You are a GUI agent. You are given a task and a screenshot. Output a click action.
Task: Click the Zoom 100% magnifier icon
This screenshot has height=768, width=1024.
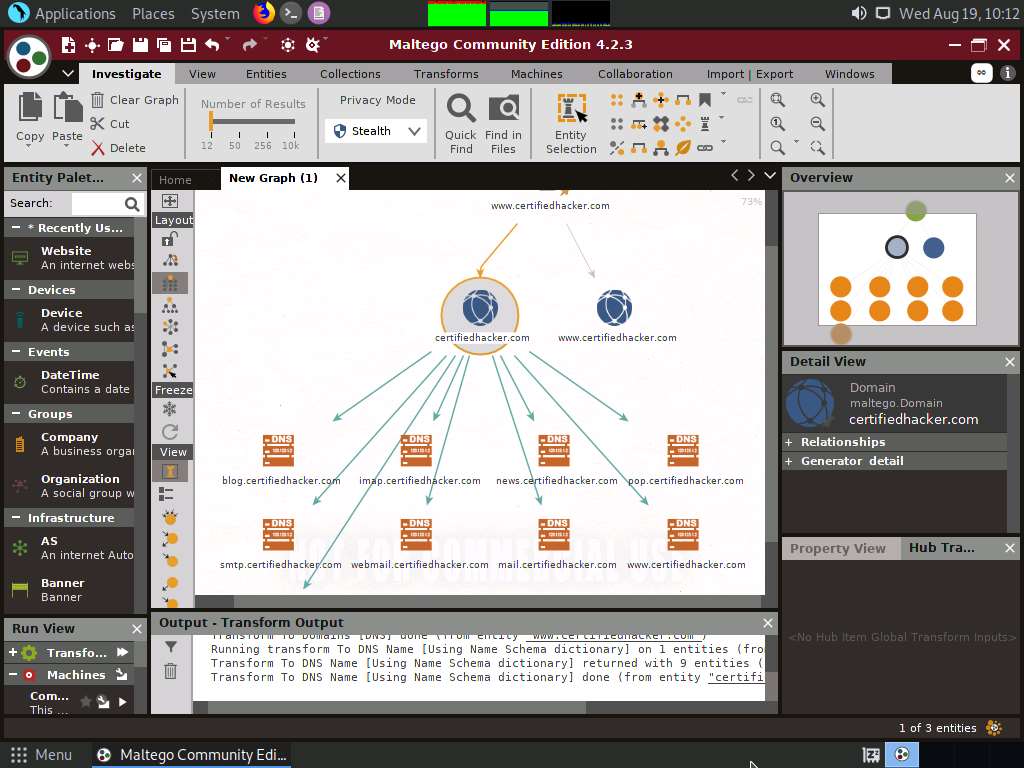[x=777, y=123]
